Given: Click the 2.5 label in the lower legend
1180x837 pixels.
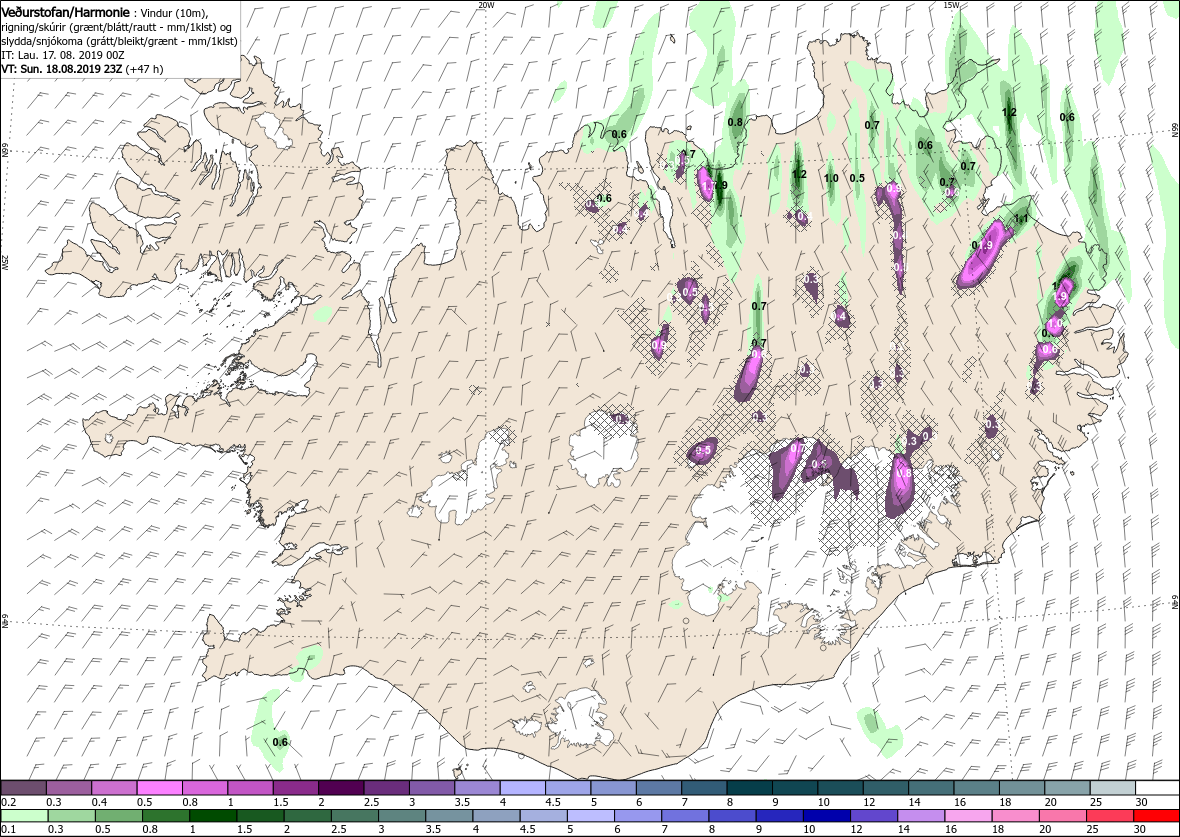Looking at the screenshot, I should 339,829.
